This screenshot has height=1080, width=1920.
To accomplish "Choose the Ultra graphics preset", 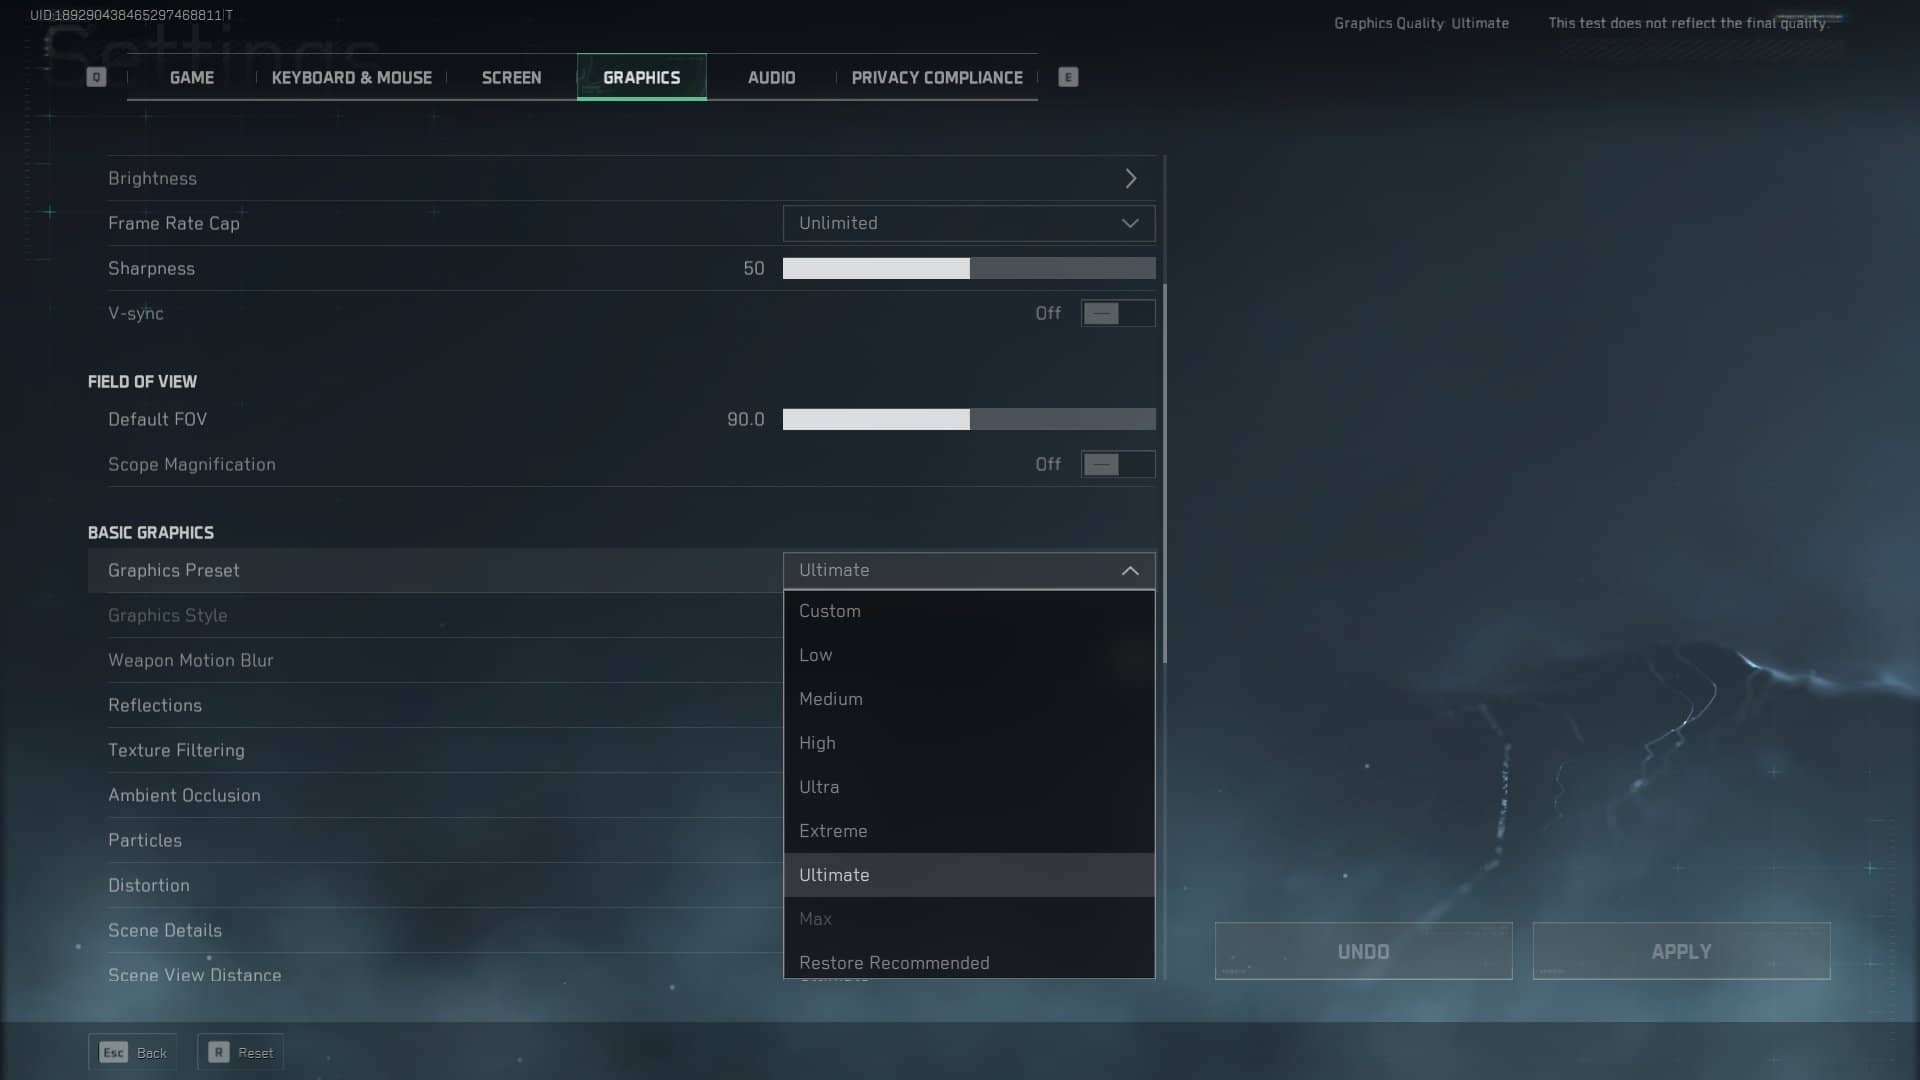I will pyautogui.click(x=969, y=787).
